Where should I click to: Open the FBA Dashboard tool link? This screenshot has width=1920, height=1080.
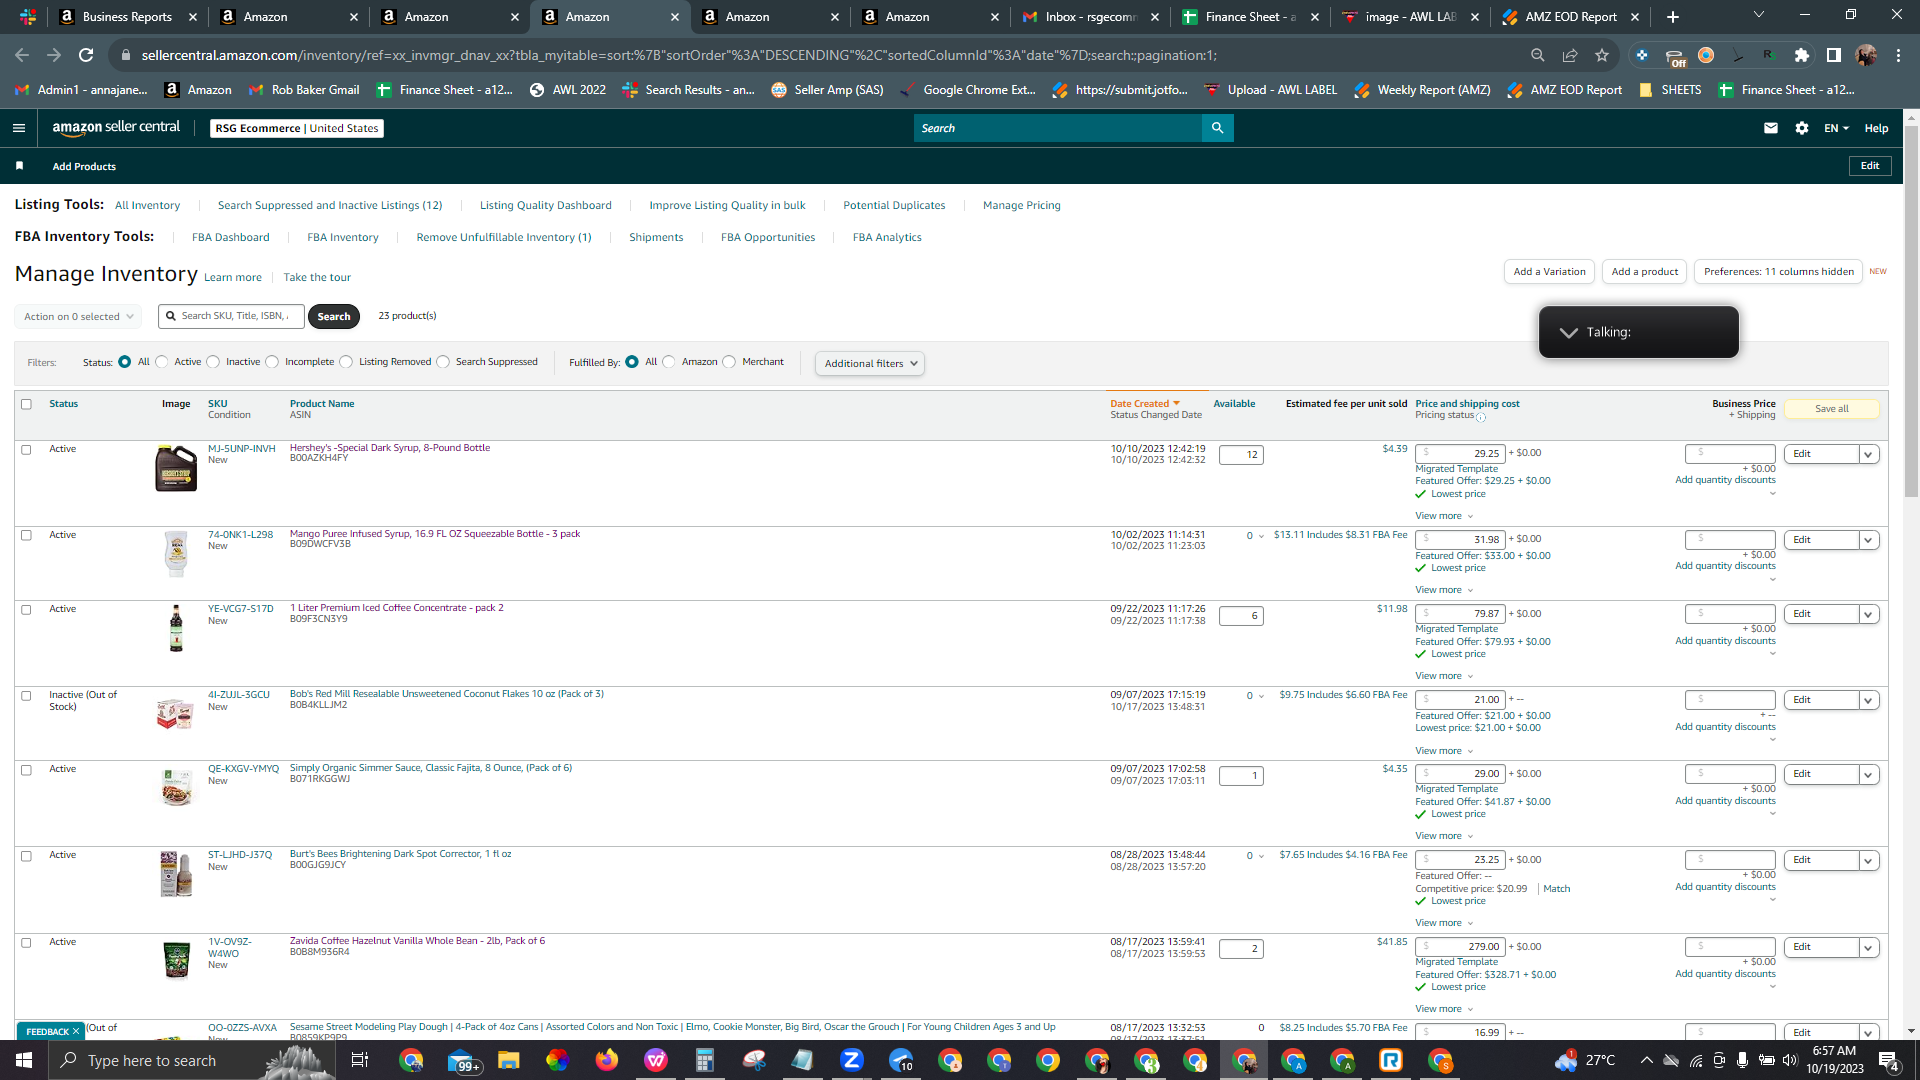(x=230, y=238)
